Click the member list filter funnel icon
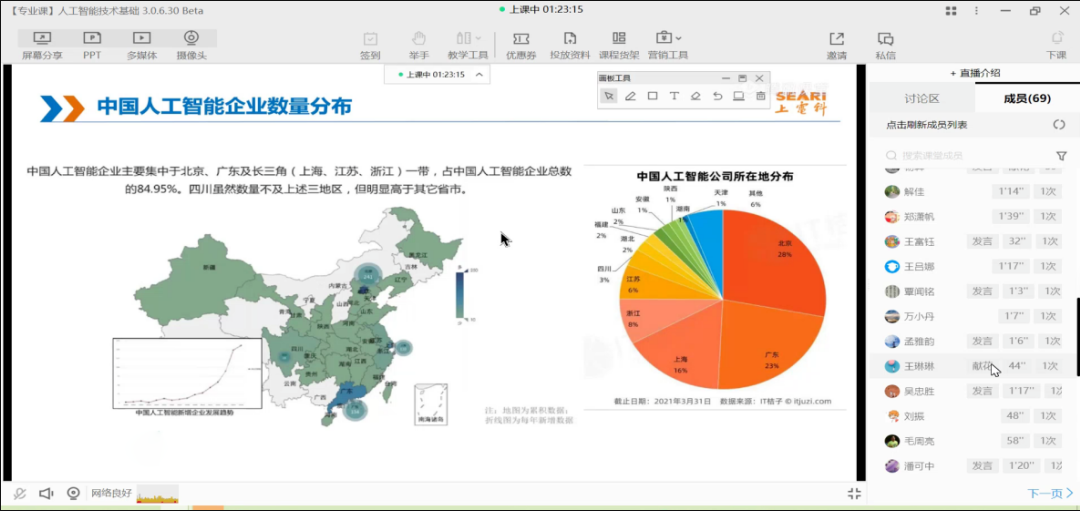This screenshot has width=1080, height=511. (1061, 156)
